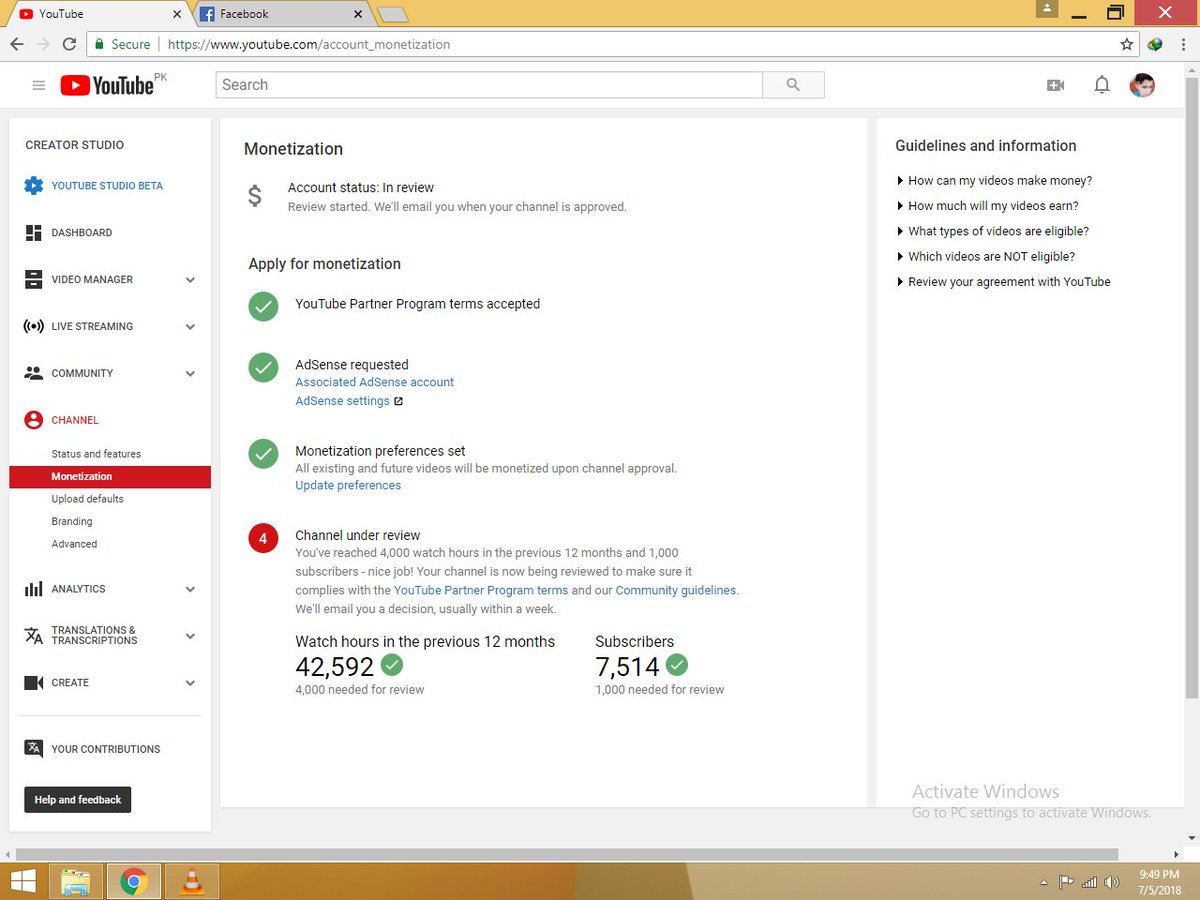
Task: Open a new browser tab
Action: click(393, 14)
